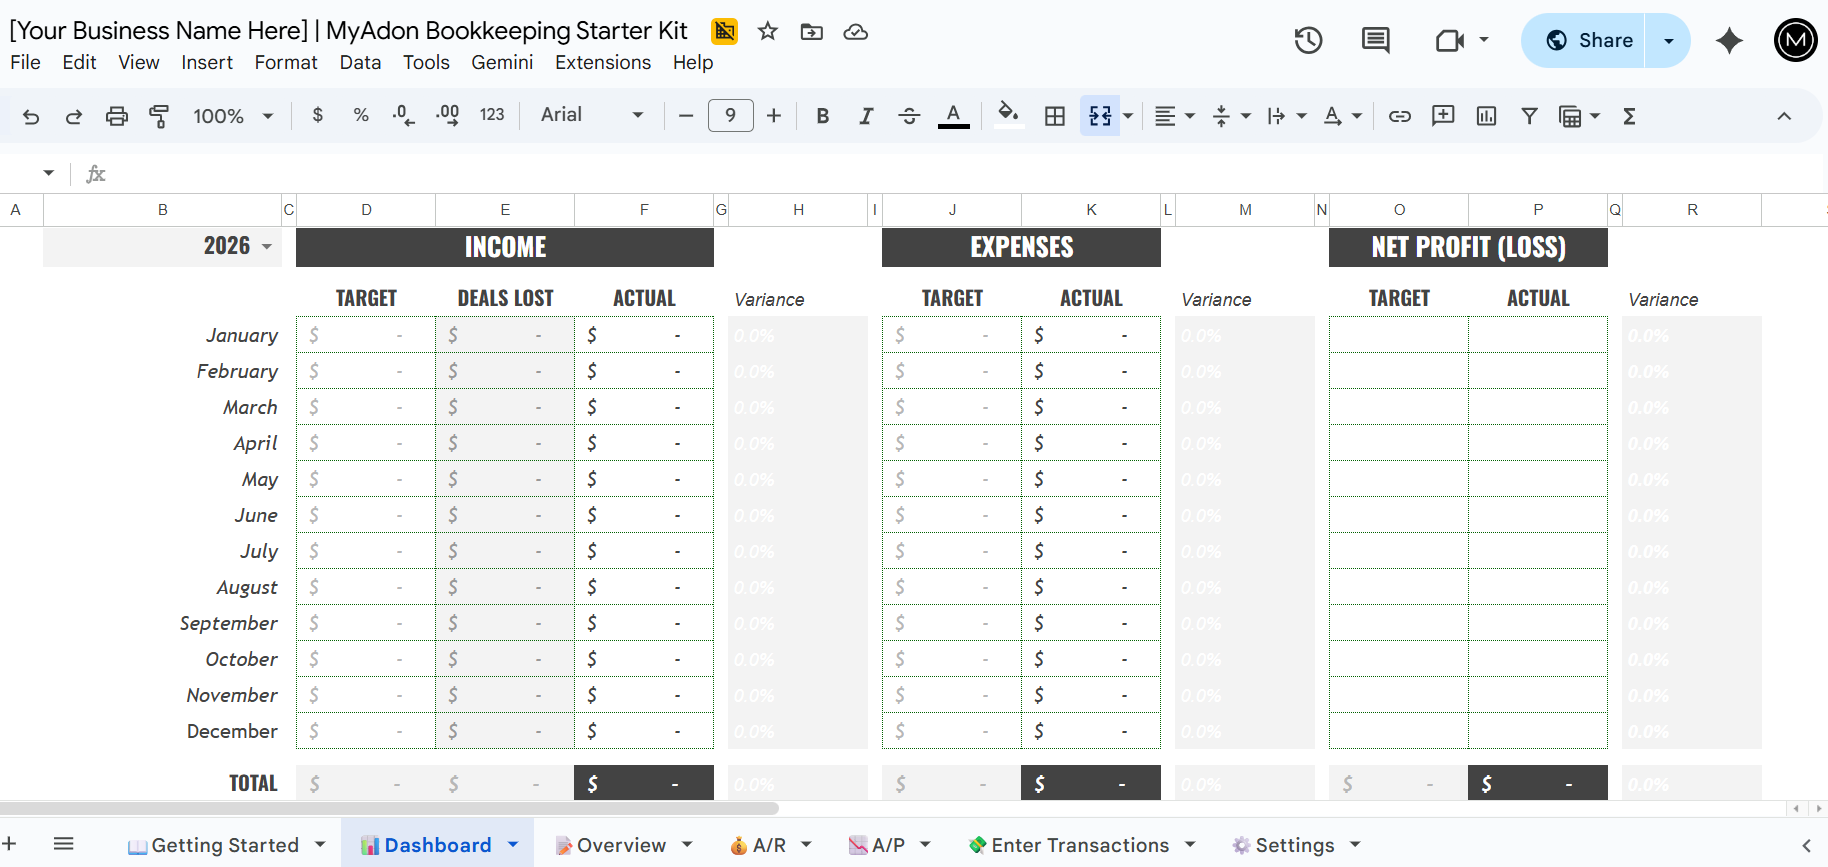Viewport: 1828px width, 867px height.
Task: Open the Functions sigma menu
Action: pos(1629,116)
